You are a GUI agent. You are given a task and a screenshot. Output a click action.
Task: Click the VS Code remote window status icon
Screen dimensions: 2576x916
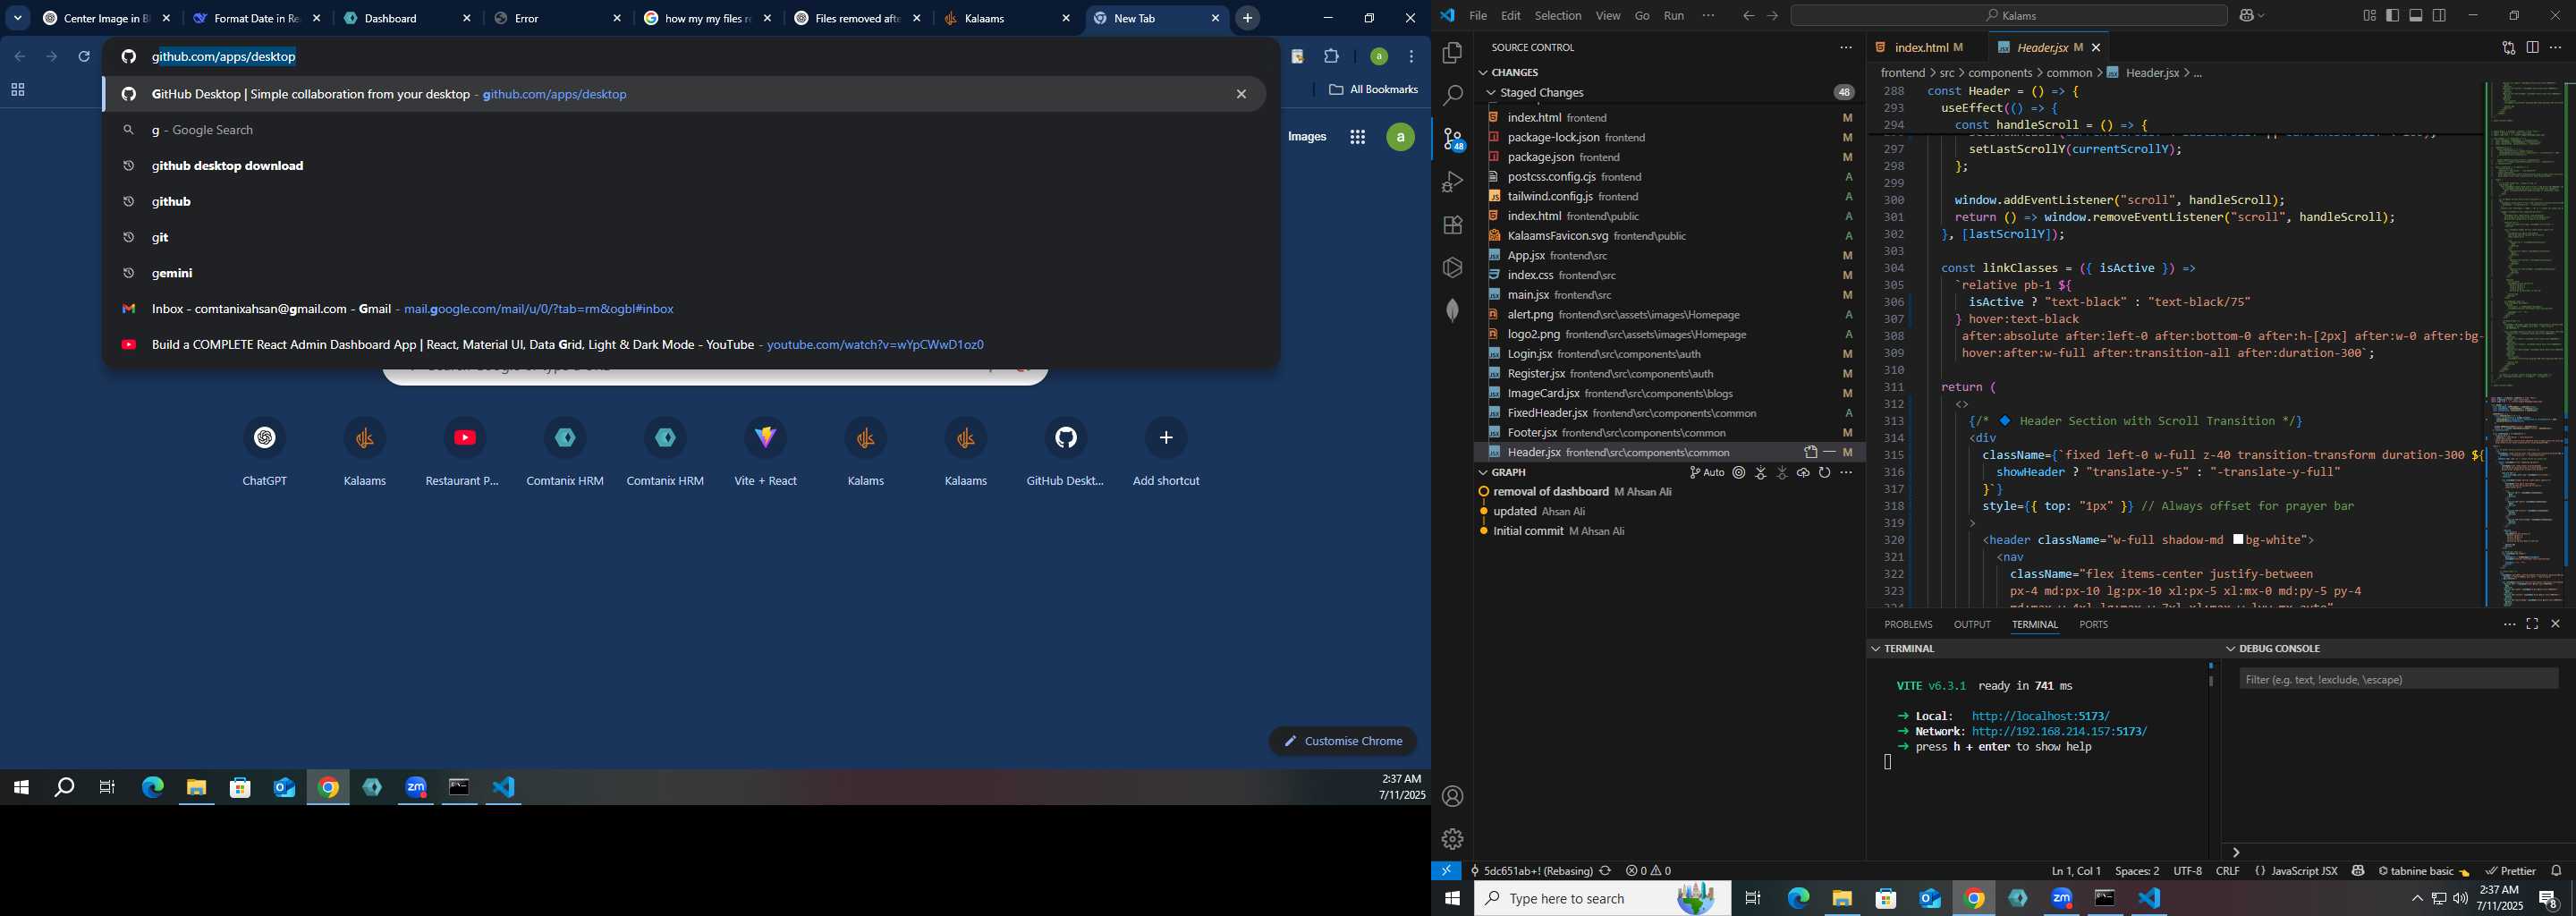[x=1446, y=871]
